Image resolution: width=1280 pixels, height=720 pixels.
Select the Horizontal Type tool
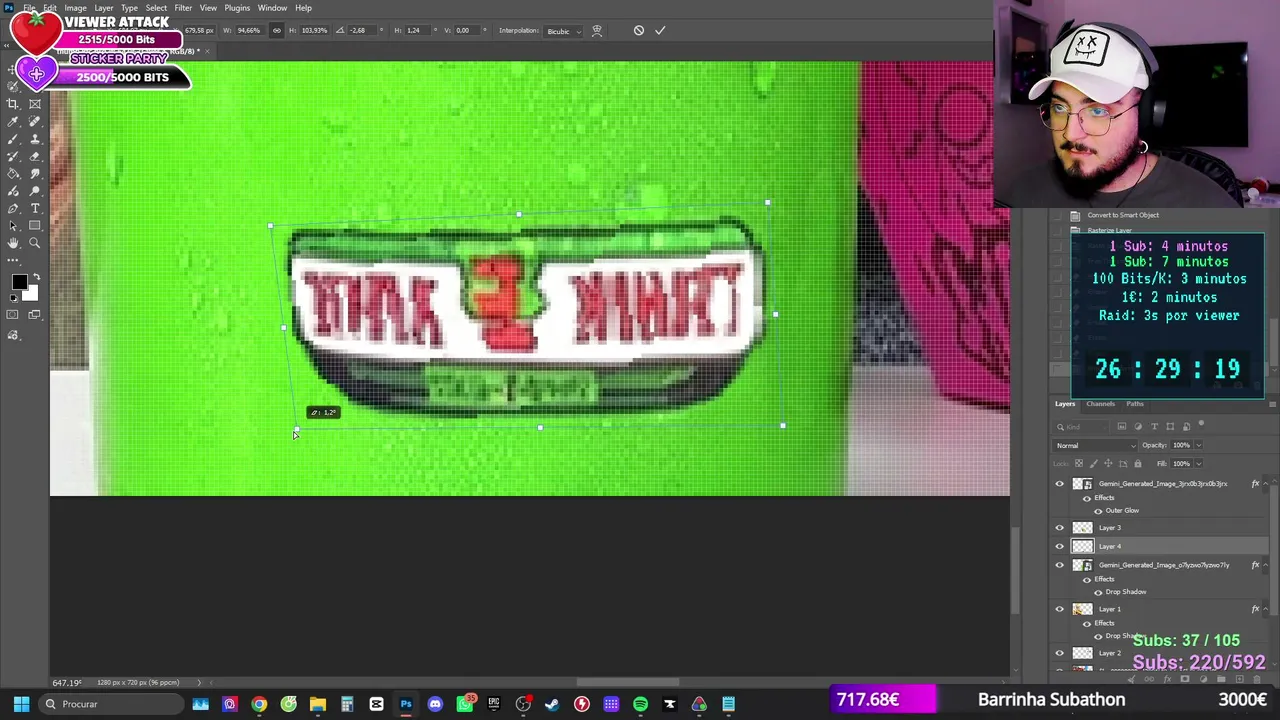tap(35, 208)
